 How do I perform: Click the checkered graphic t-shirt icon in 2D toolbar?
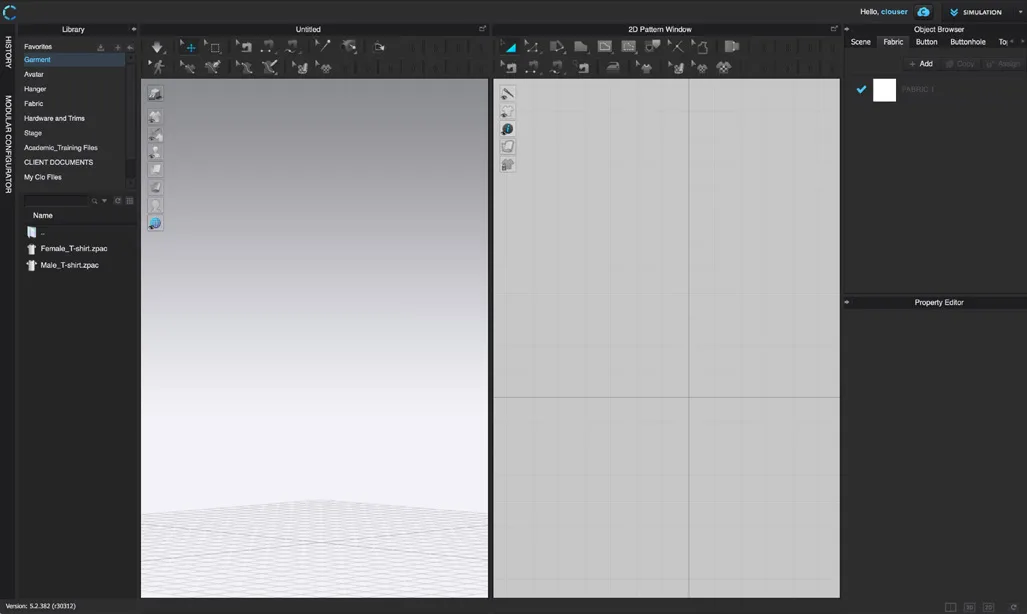click(724, 67)
